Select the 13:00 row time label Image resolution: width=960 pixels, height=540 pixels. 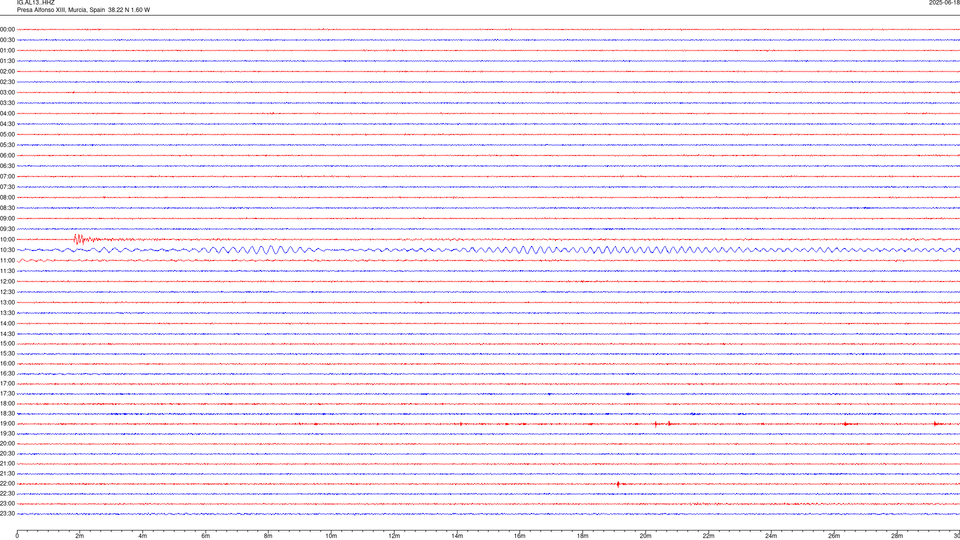(x=7, y=302)
